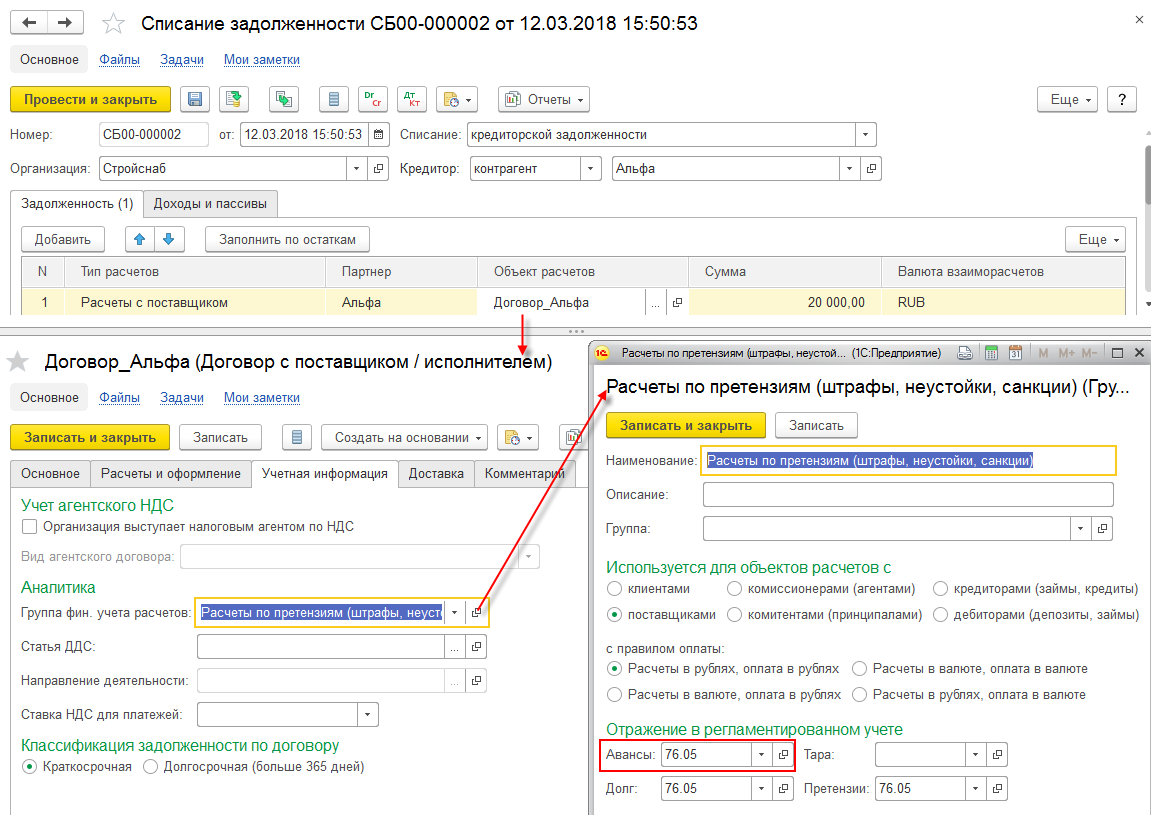Click the document structure list icon
1151x815 pixels.
point(334,99)
